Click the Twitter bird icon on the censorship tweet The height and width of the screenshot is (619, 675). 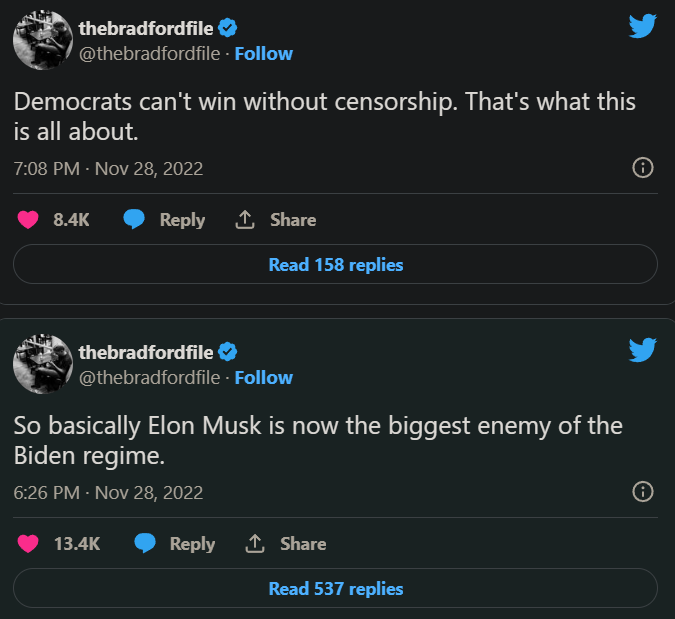642,26
